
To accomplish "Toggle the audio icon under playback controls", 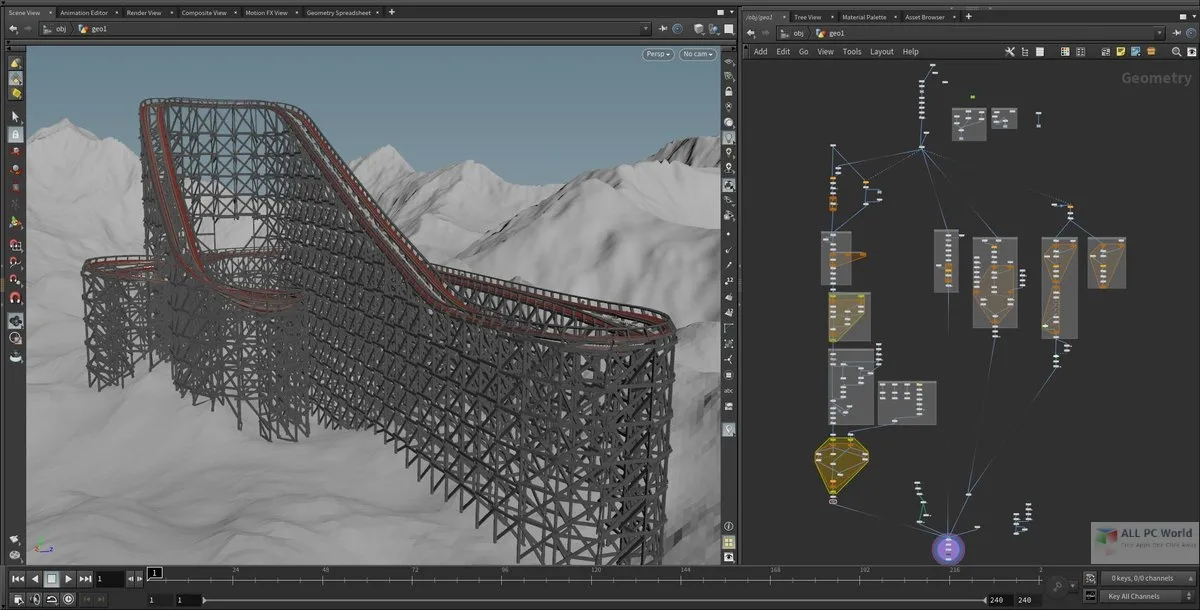I will click(x=34, y=599).
